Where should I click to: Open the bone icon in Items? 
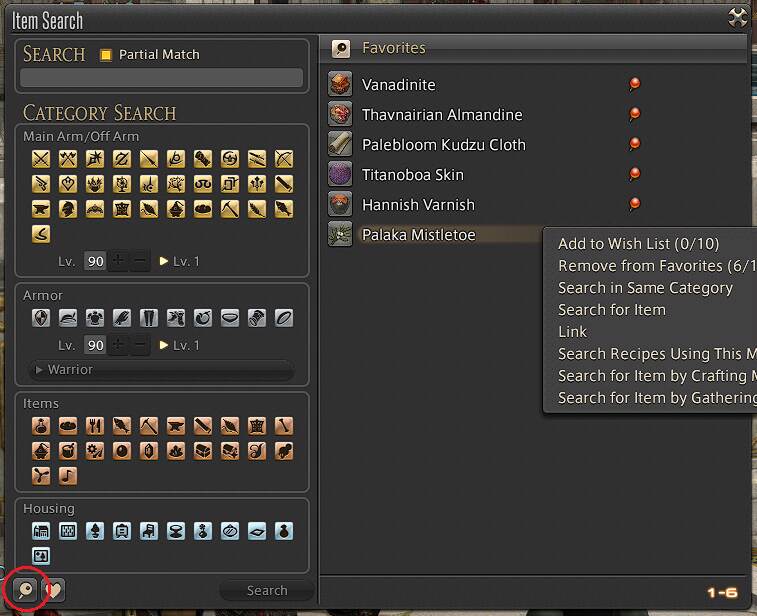click(284, 426)
